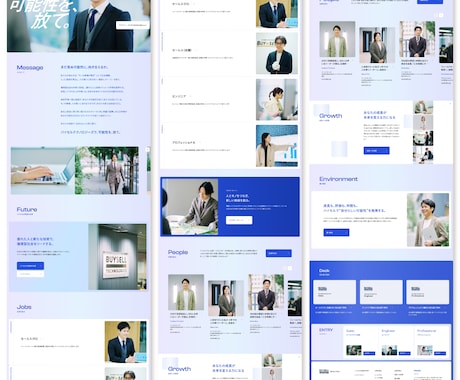
Task: Click the Environment section heading
Action: [x=338, y=179]
